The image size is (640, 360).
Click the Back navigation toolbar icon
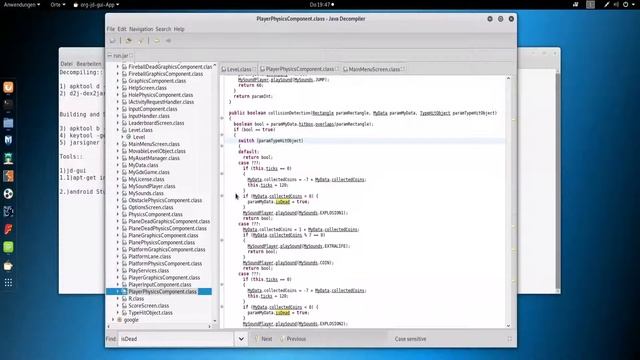pos(157,41)
